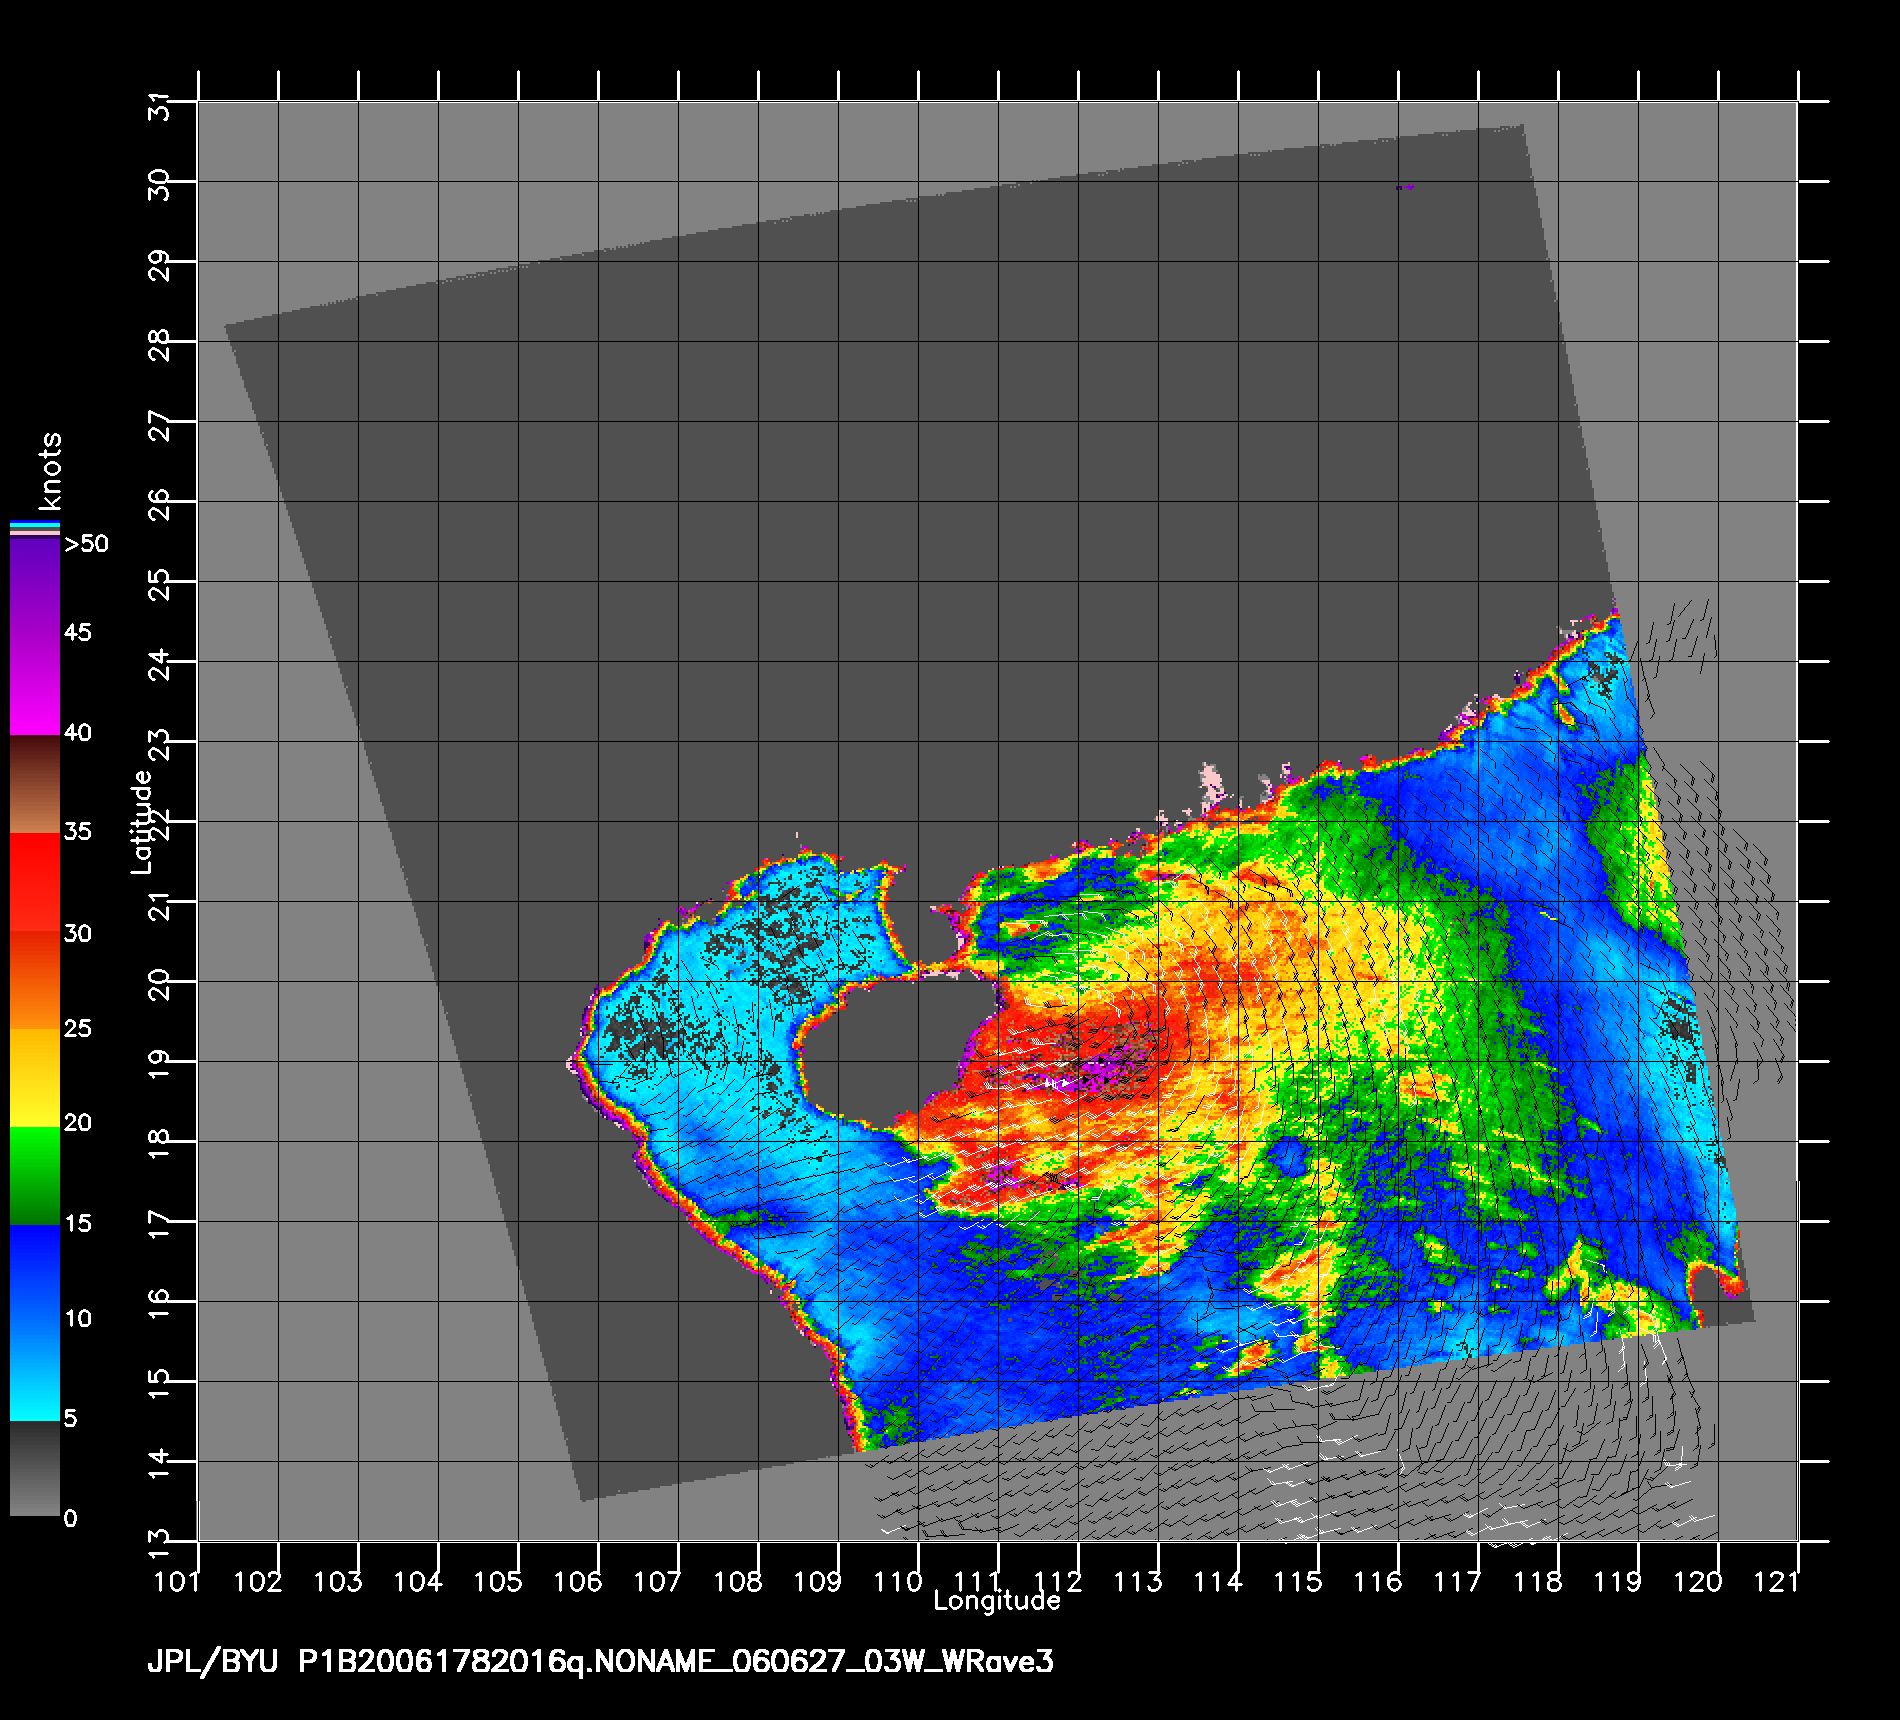1900x1720 pixels.
Task: Click the longitude tick label '101'
Action: tap(176, 1581)
